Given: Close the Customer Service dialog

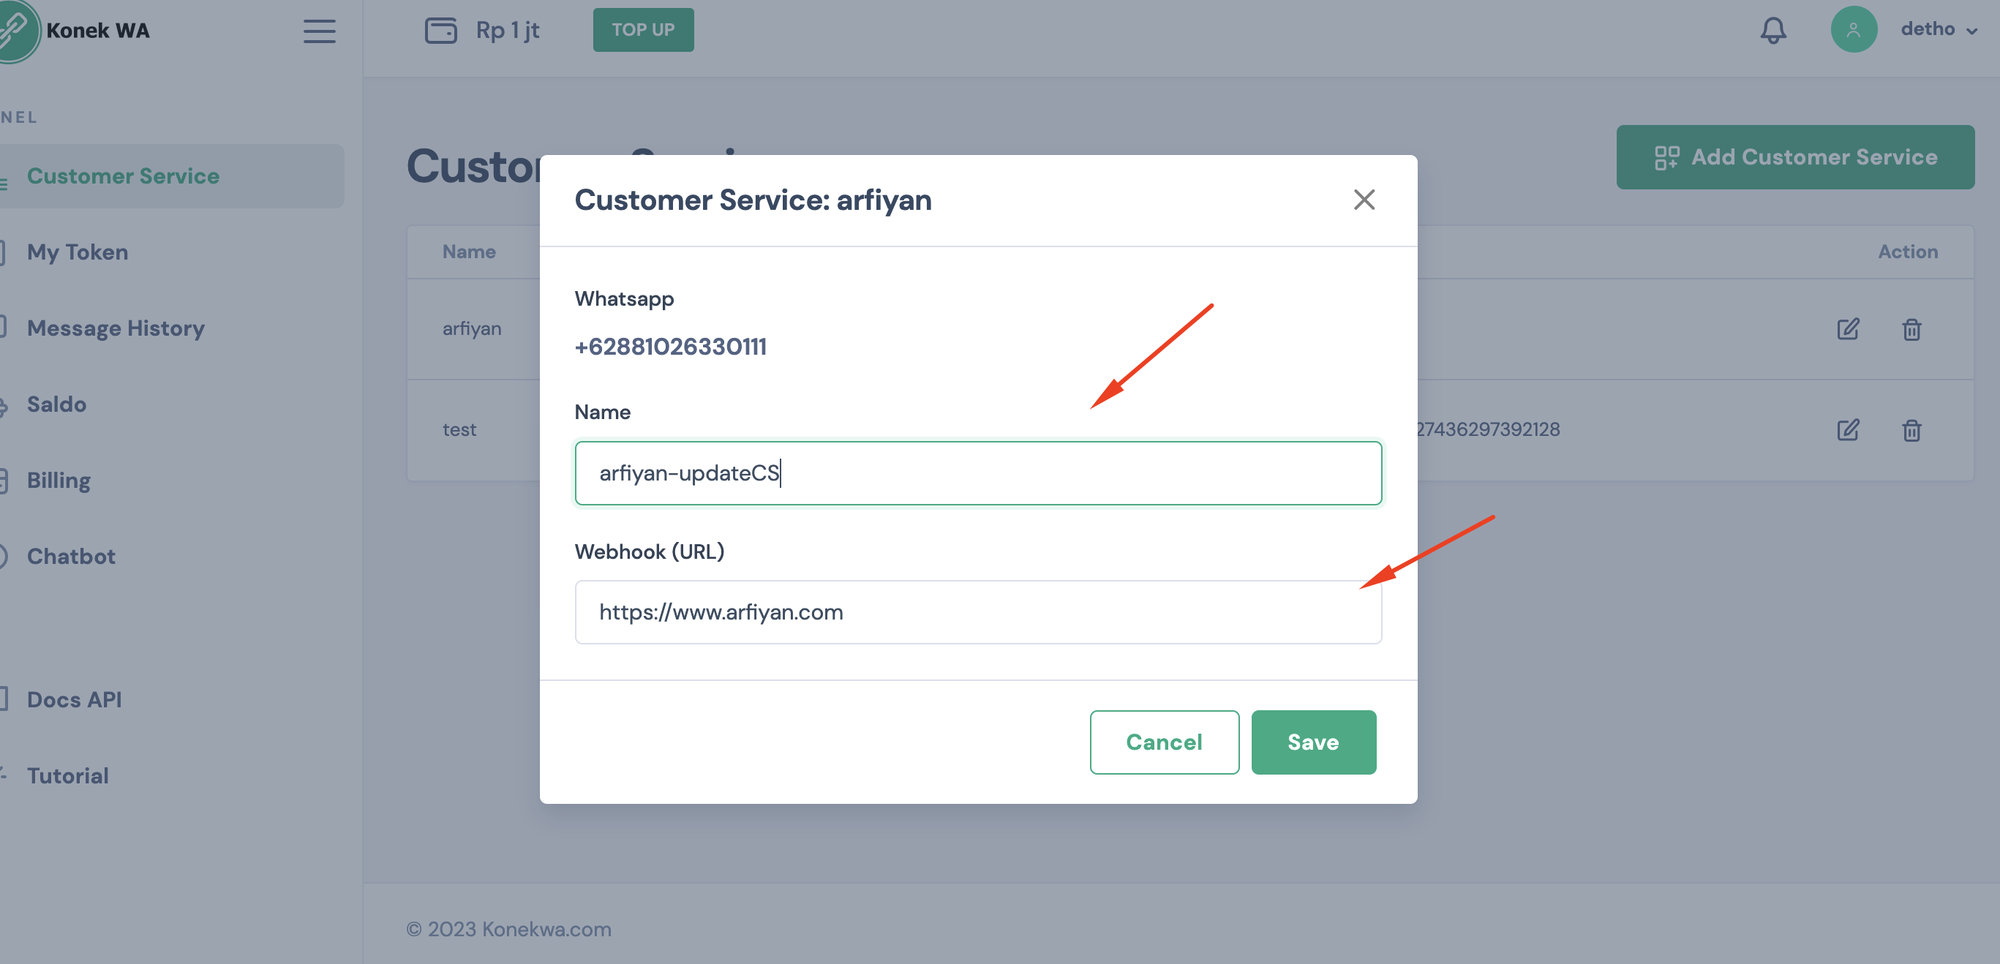Looking at the screenshot, I should (x=1364, y=200).
